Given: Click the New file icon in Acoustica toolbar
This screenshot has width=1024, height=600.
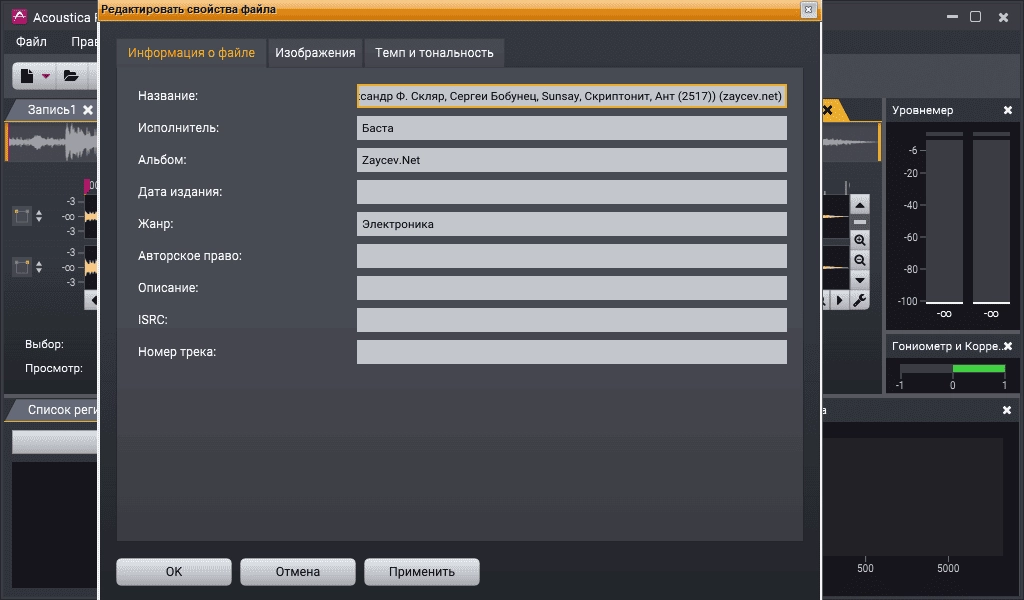Looking at the screenshot, I should [x=27, y=76].
